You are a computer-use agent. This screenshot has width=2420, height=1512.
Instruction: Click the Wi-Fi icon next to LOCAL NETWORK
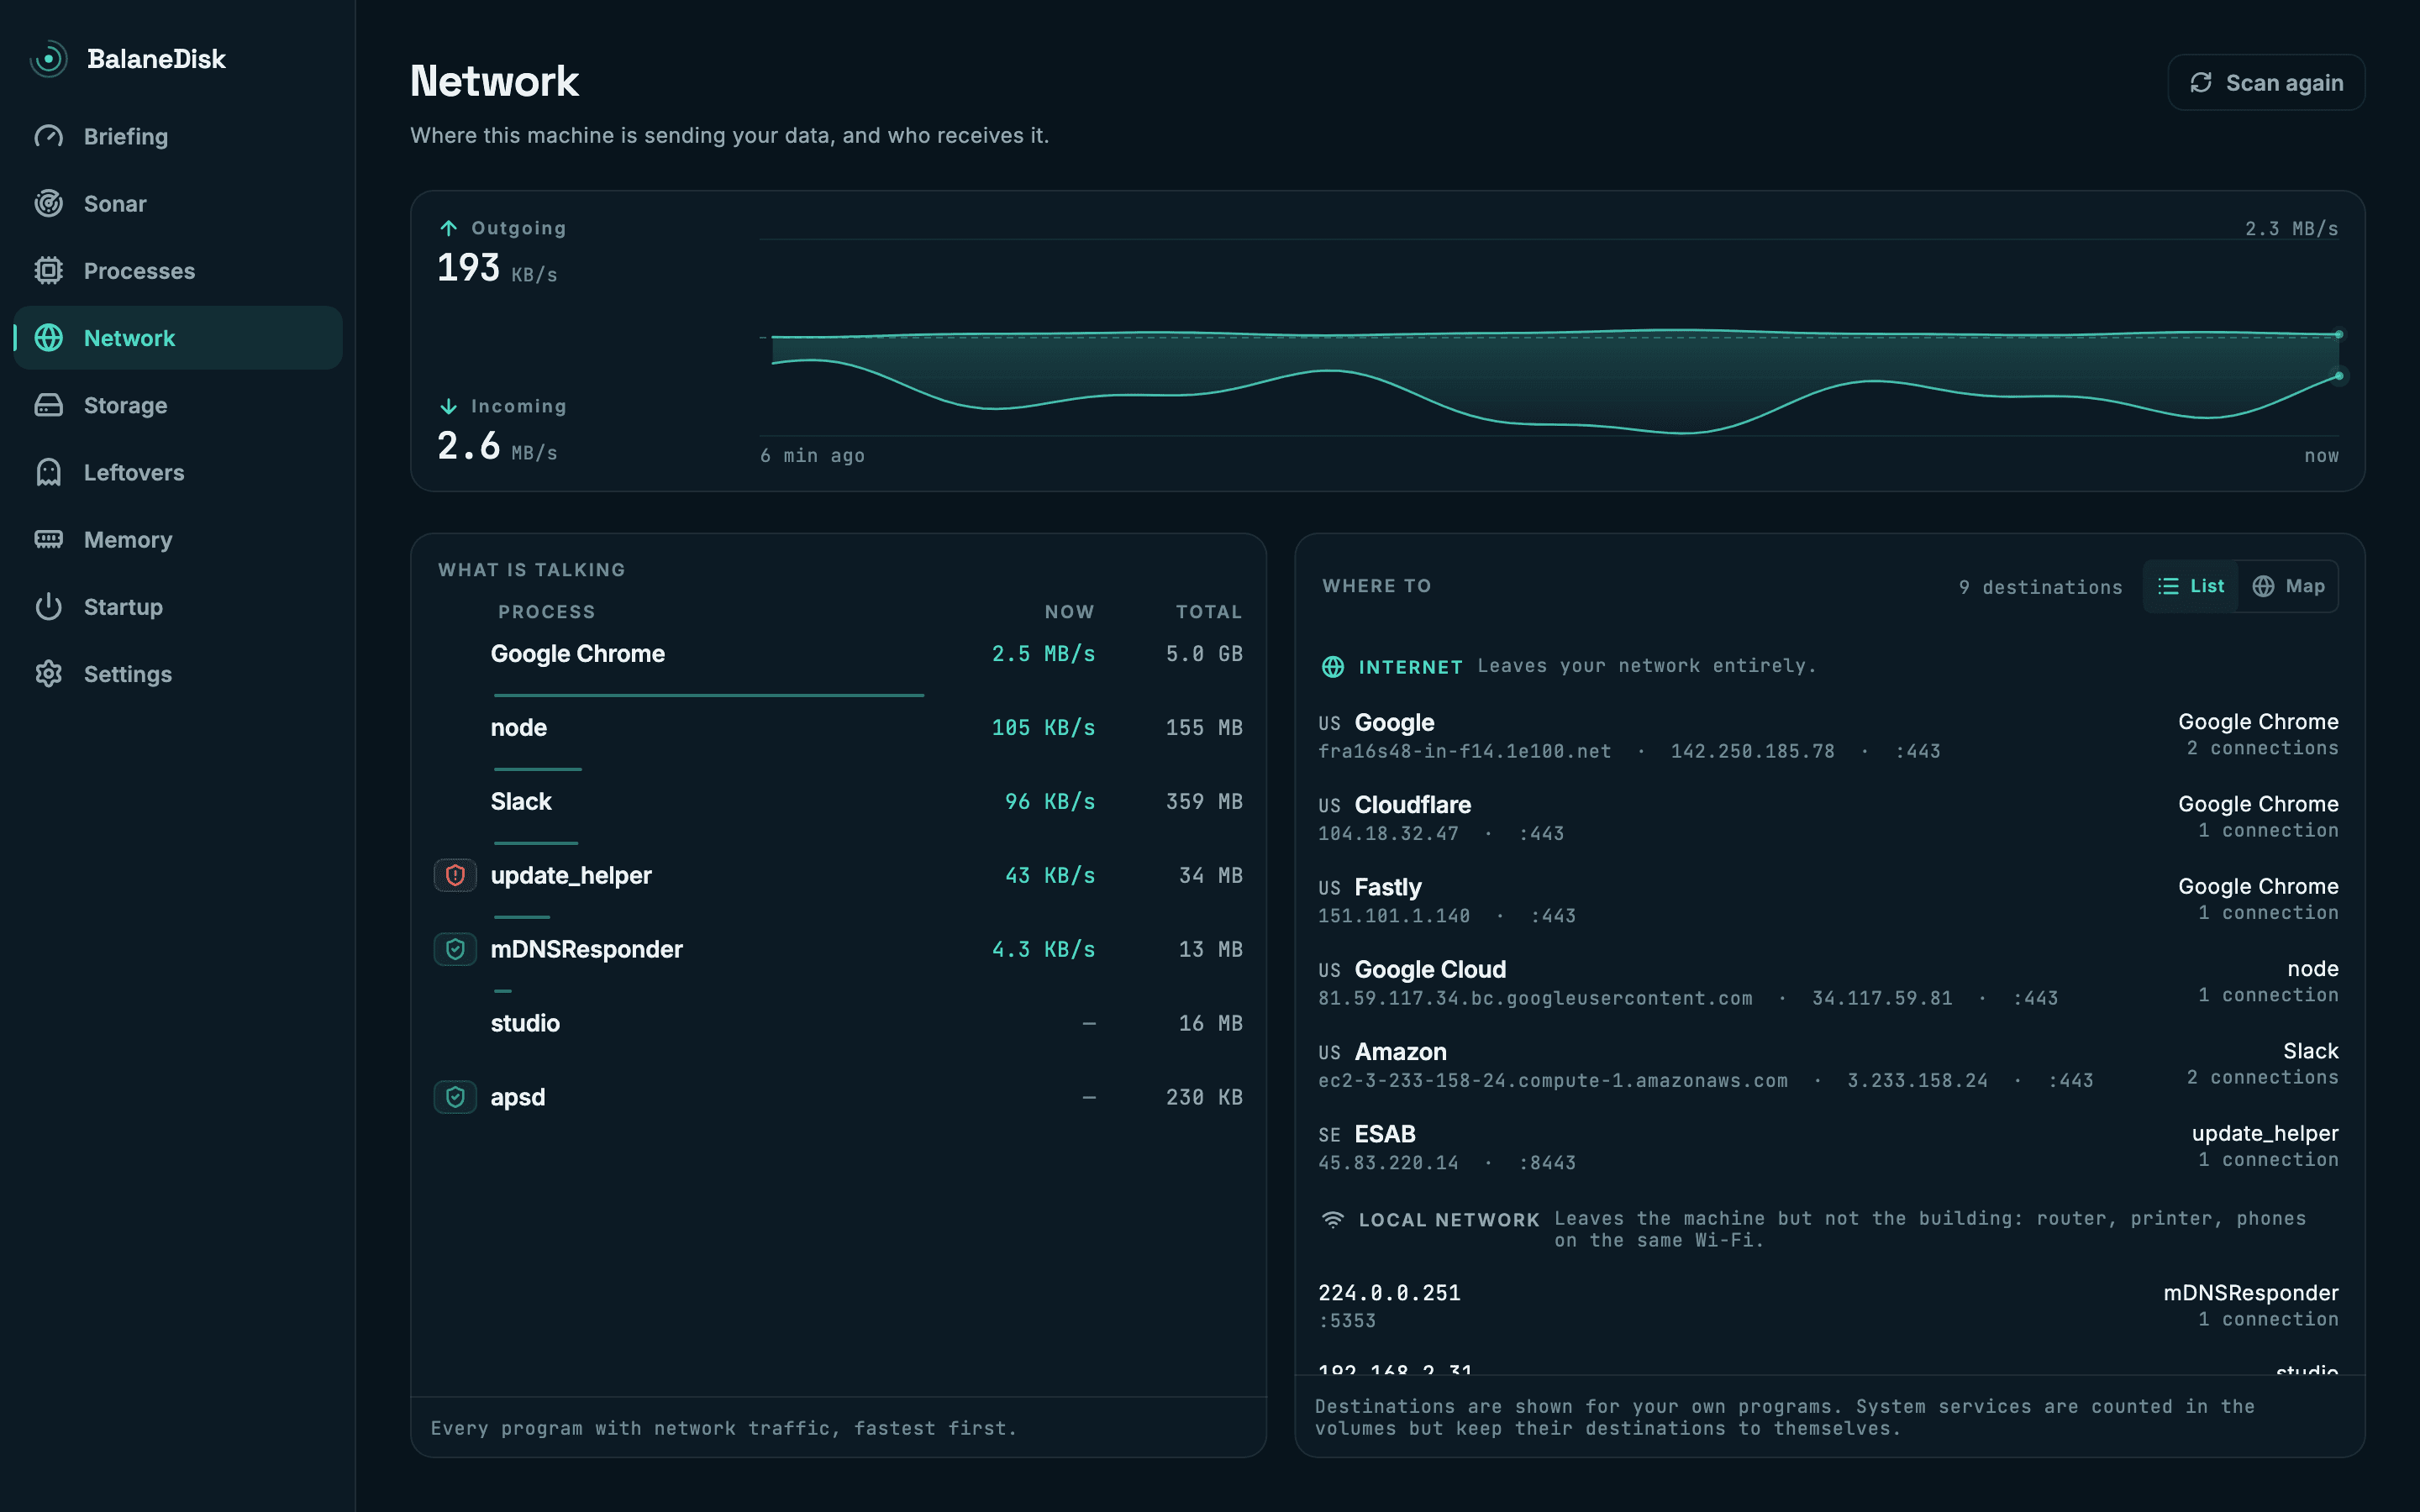tap(1333, 1220)
